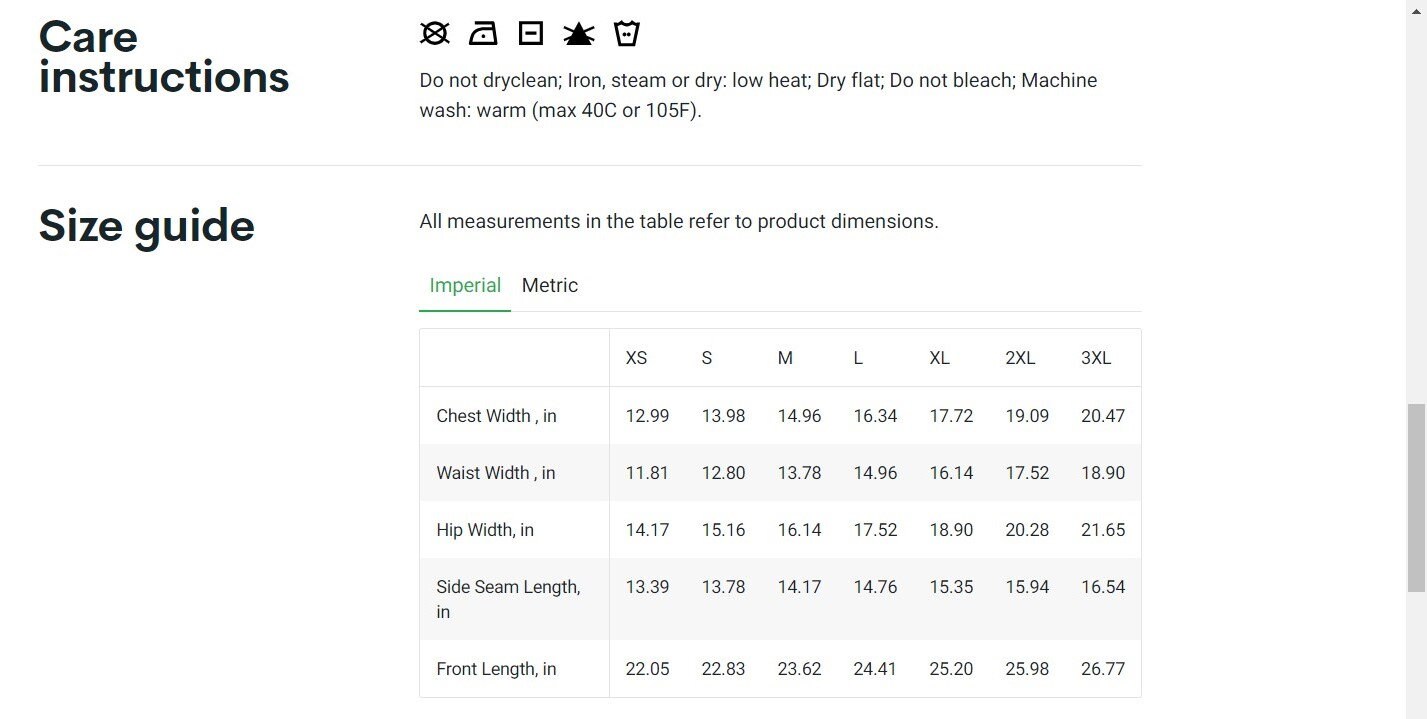Click the 3XL column header
The width and height of the screenshot is (1427, 719).
coord(1096,358)
